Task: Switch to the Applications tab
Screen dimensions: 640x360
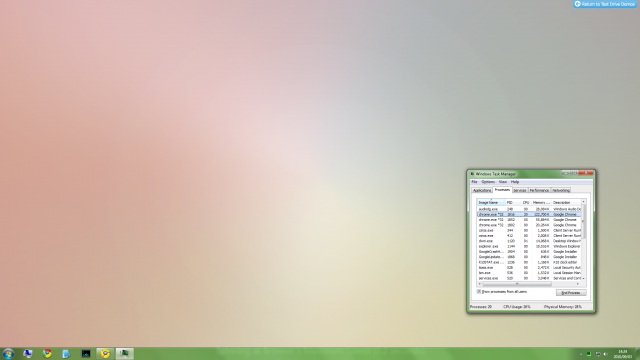Action: pyautogui.click(x=482, y=190)
